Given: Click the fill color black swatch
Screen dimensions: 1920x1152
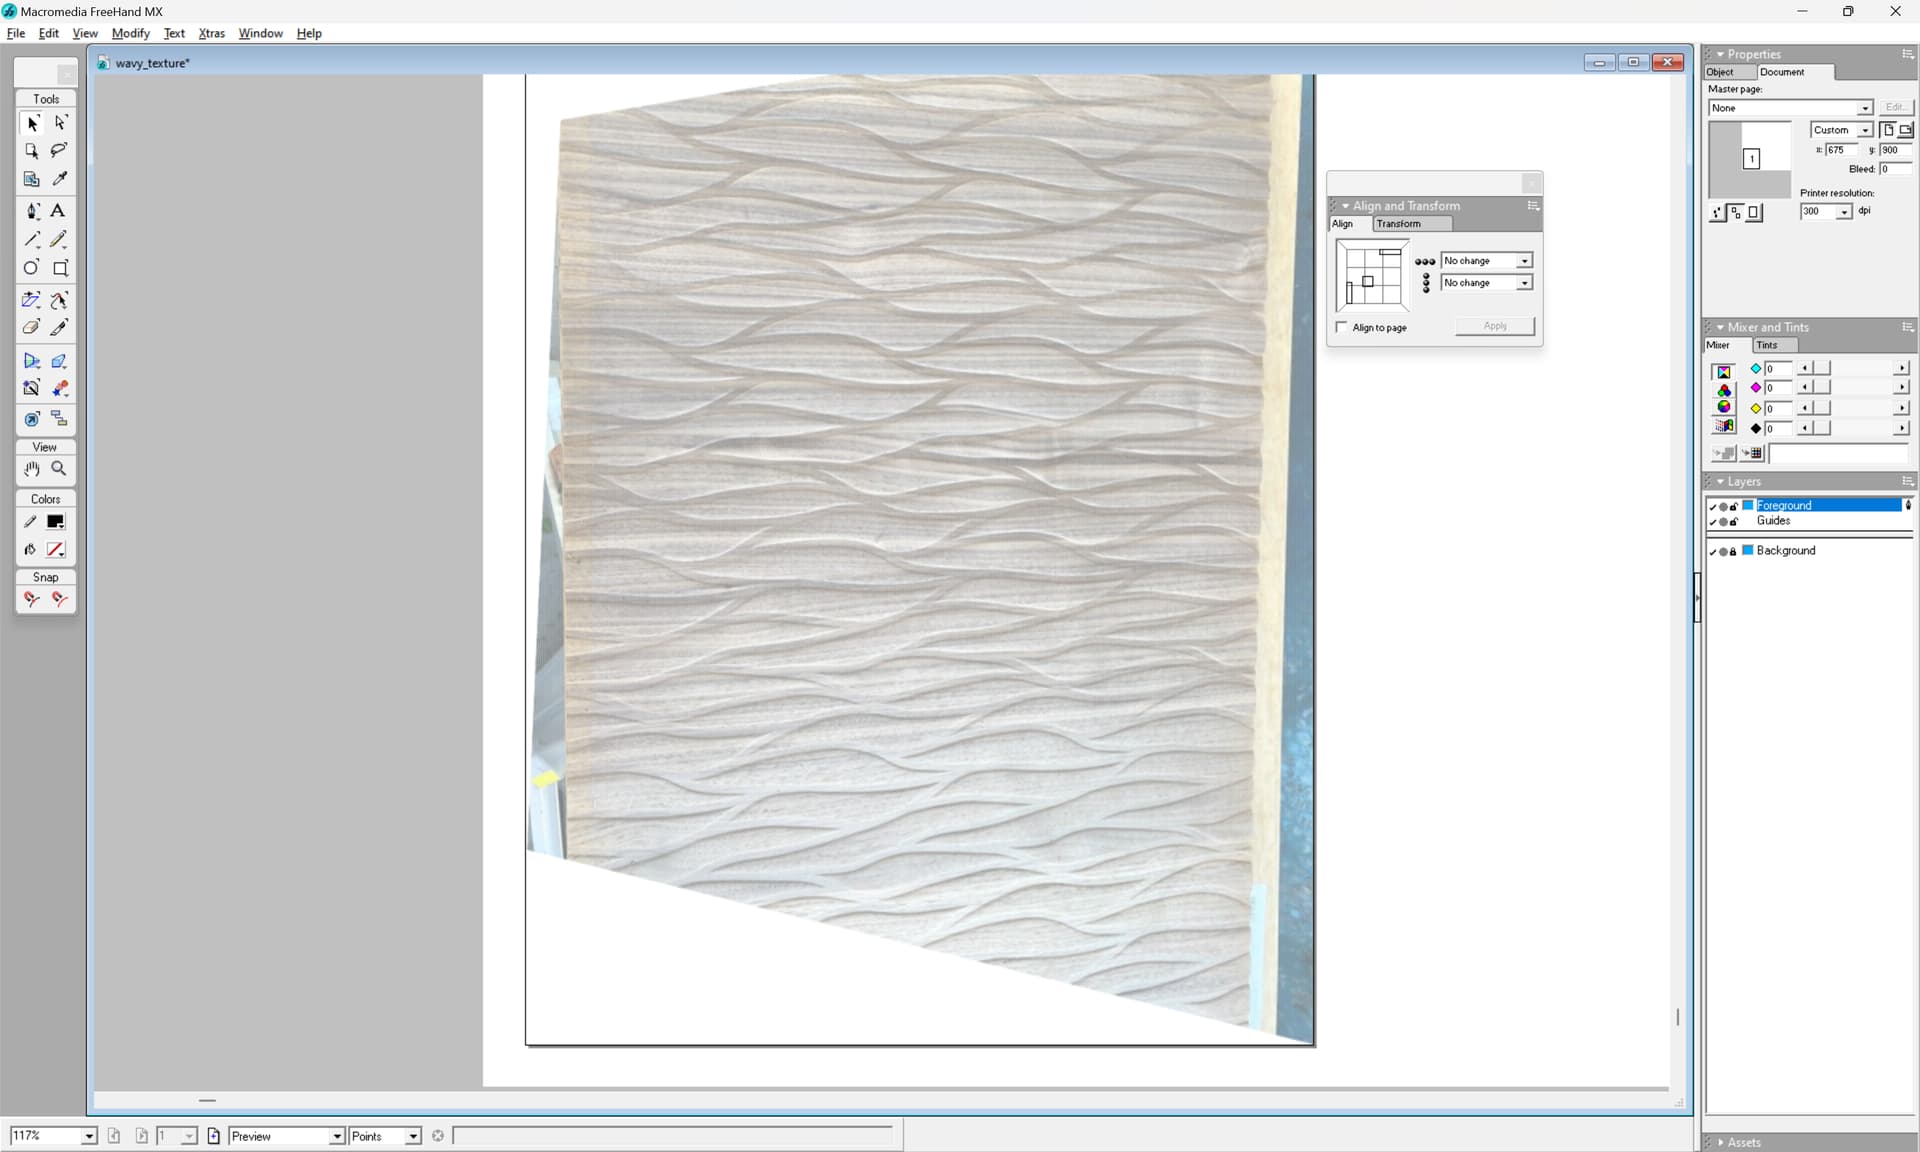Looking at the screenshot, I should (x=56, y=522).
